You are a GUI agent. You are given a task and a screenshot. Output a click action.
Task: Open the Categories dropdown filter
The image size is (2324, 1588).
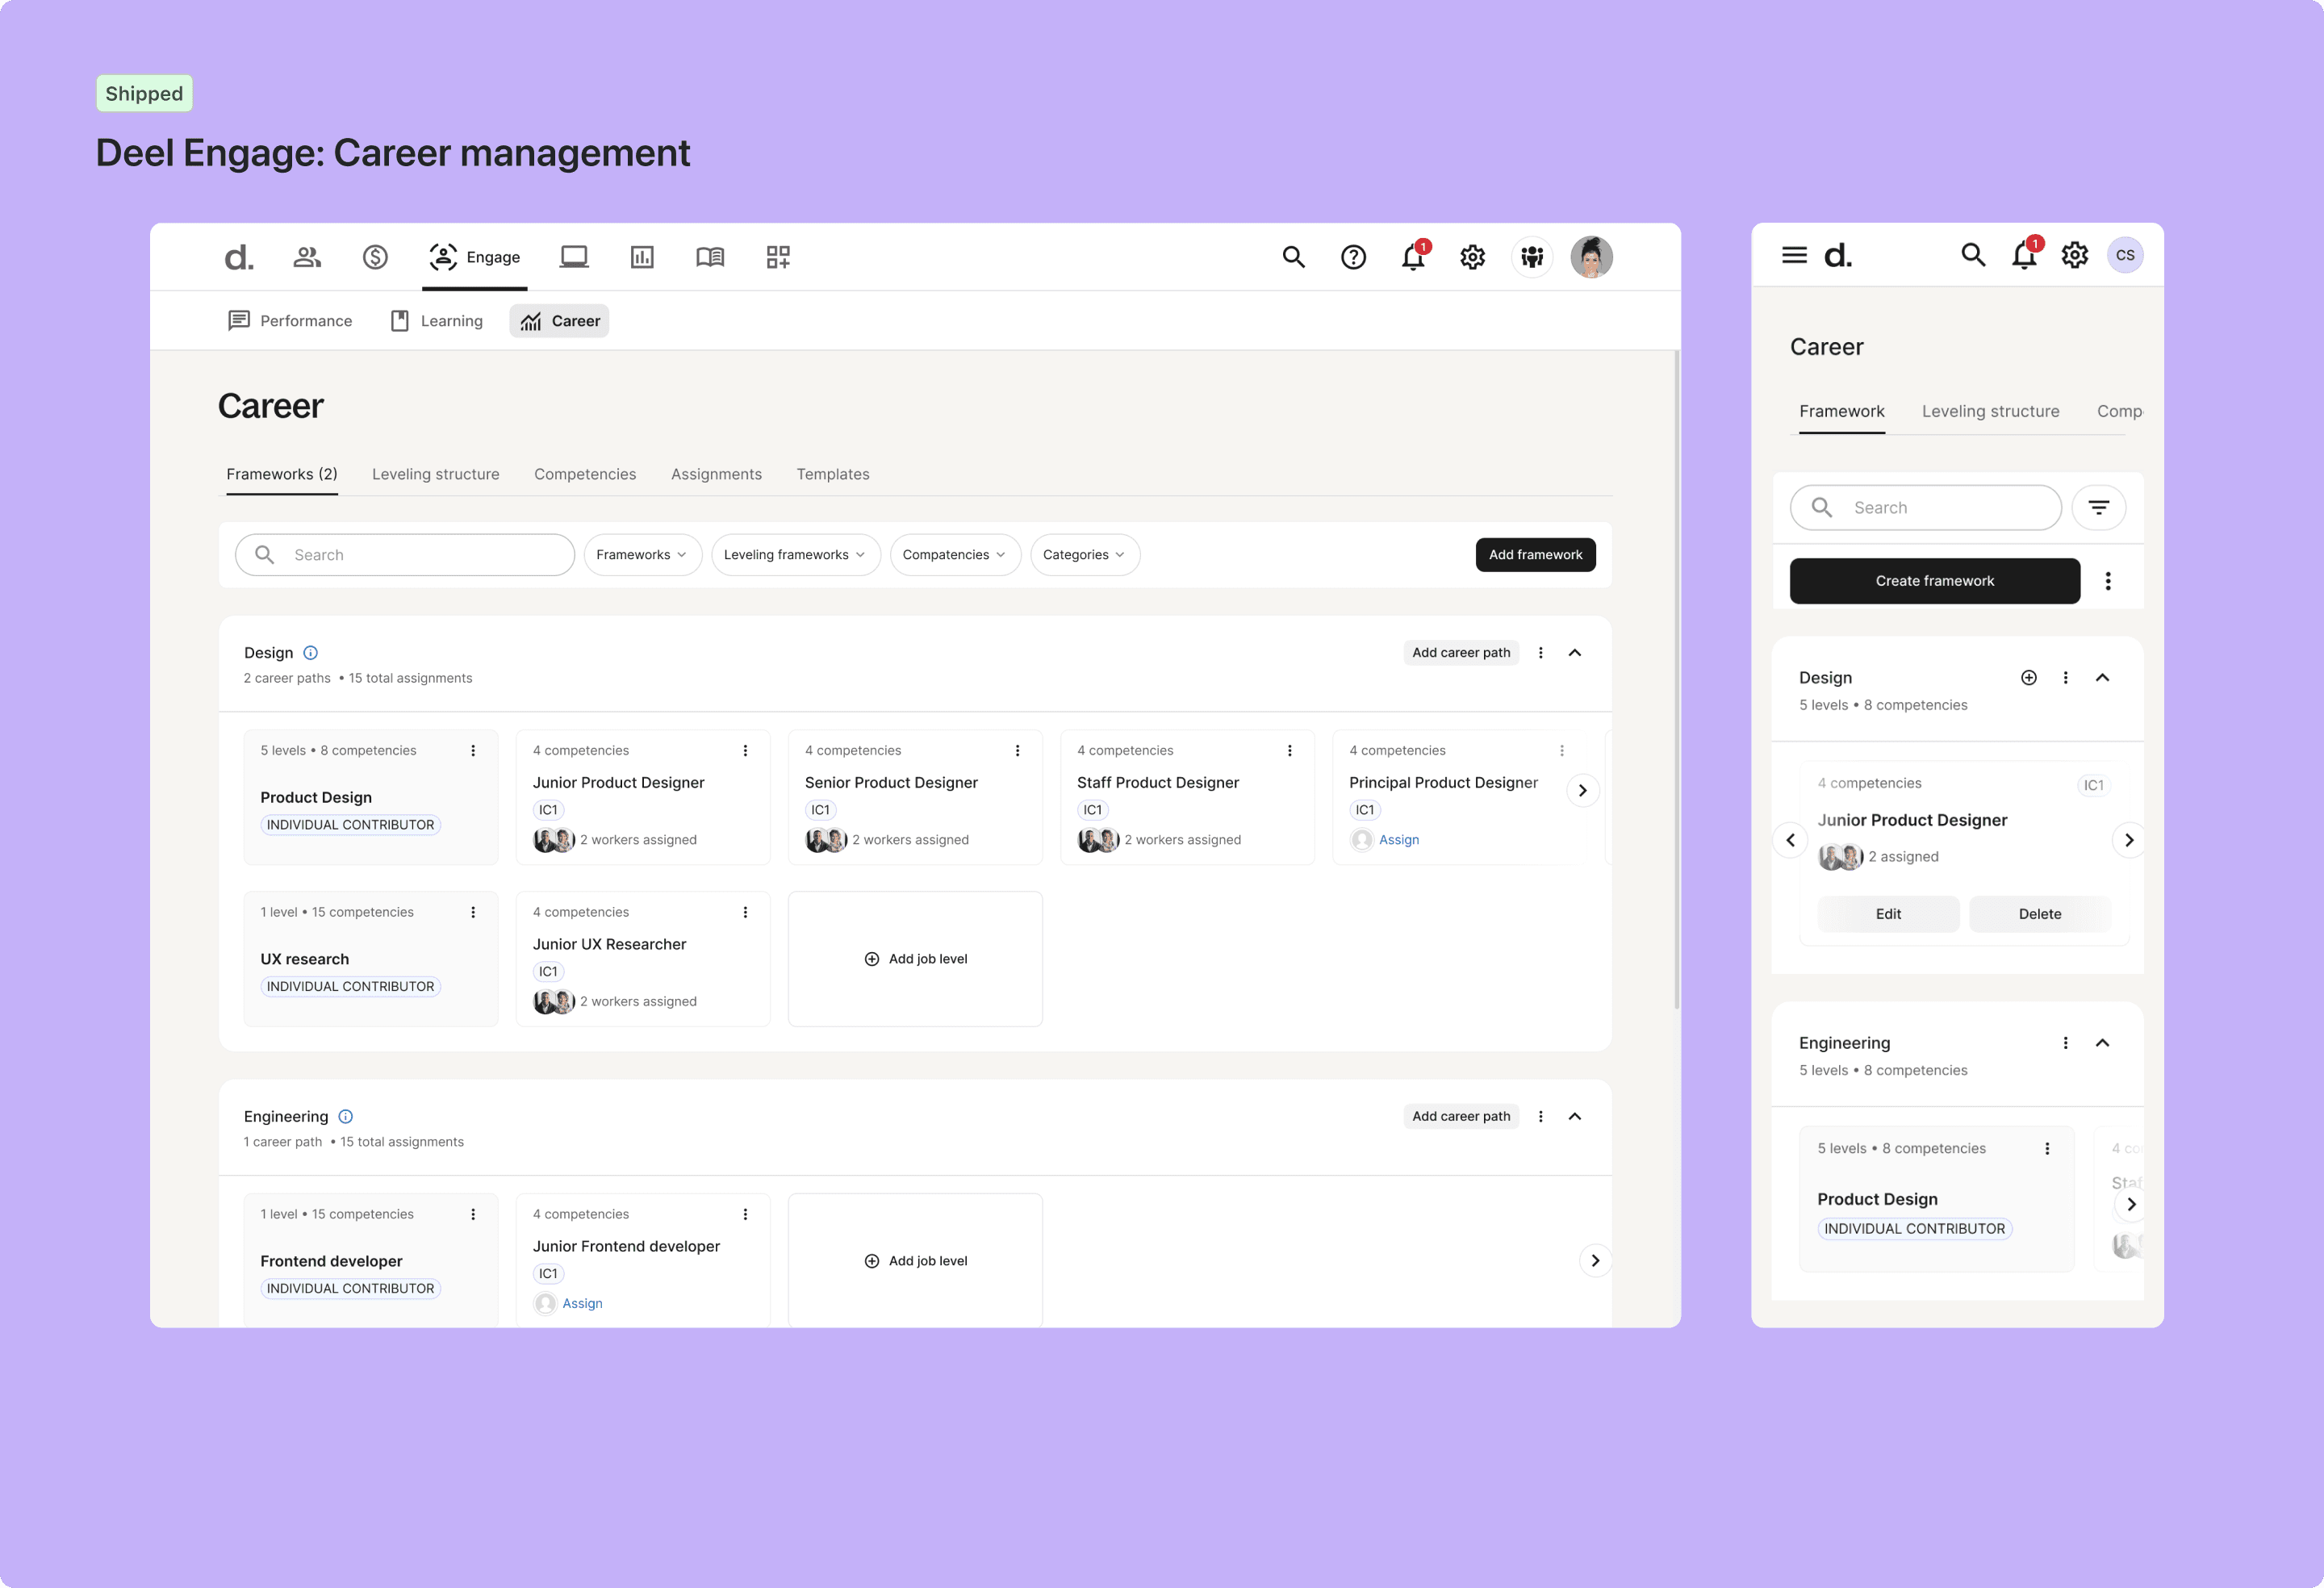pos(1084,554)
